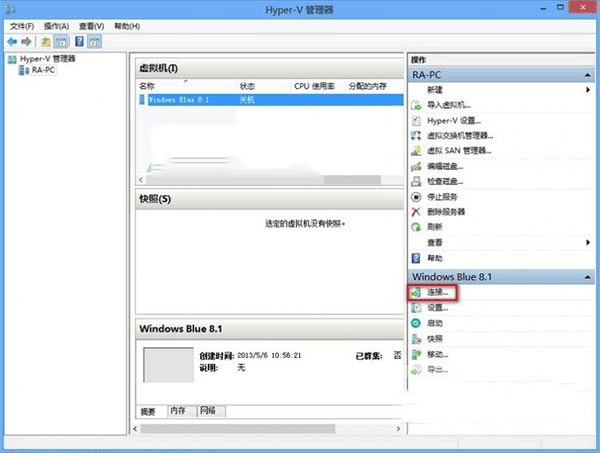
Task: Switch to the 摘要 tab
Action: coord(148,411)
